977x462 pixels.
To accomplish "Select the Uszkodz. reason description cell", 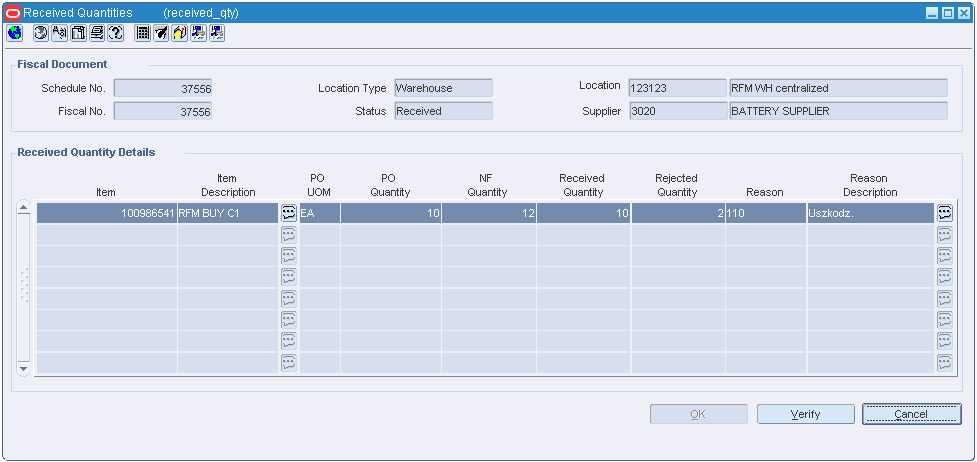I will [x=870, y=213].
